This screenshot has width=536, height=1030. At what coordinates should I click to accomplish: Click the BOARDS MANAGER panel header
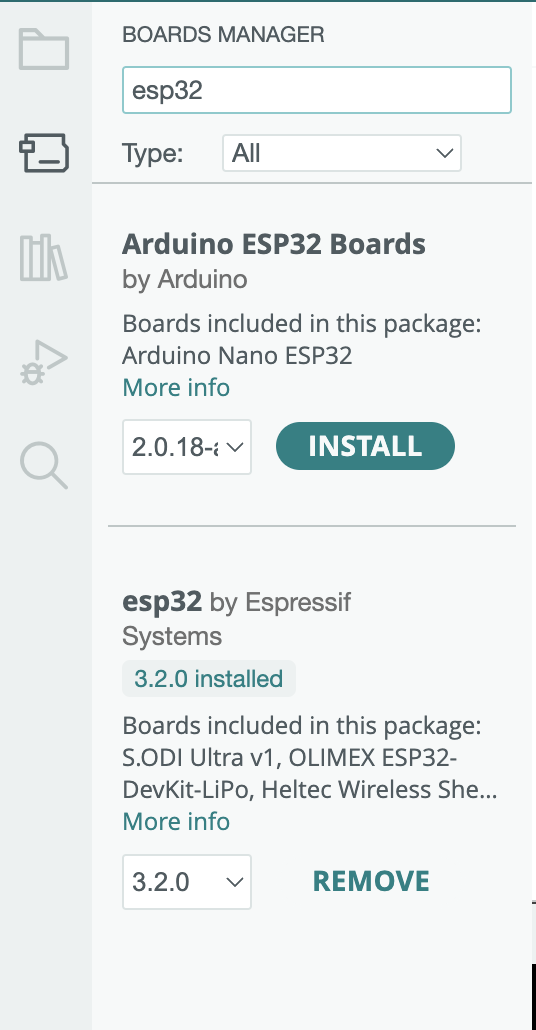point(223,35)
